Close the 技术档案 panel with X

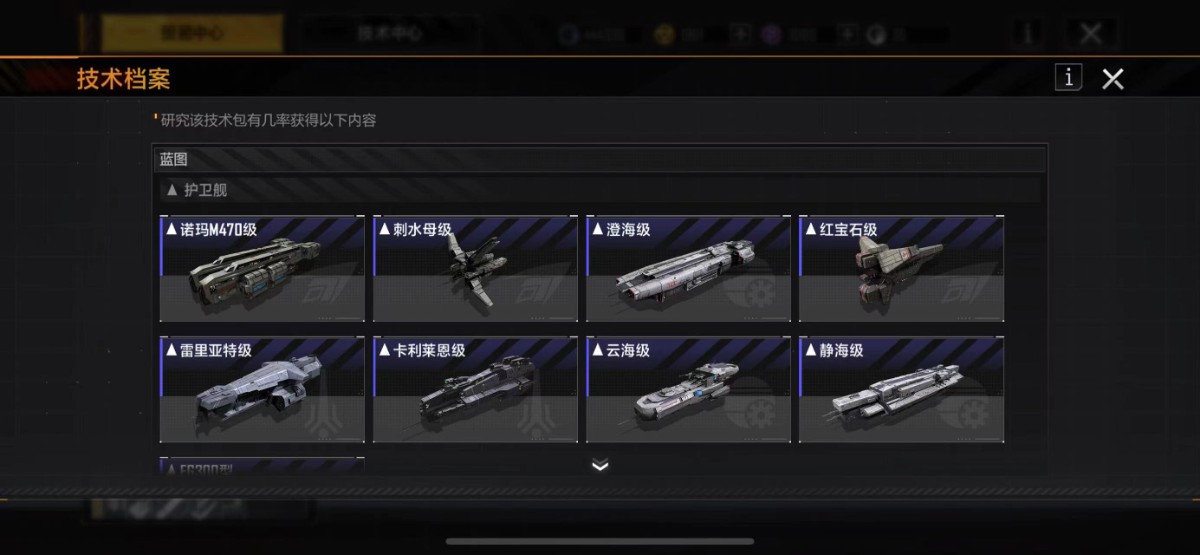[1112, 79]
